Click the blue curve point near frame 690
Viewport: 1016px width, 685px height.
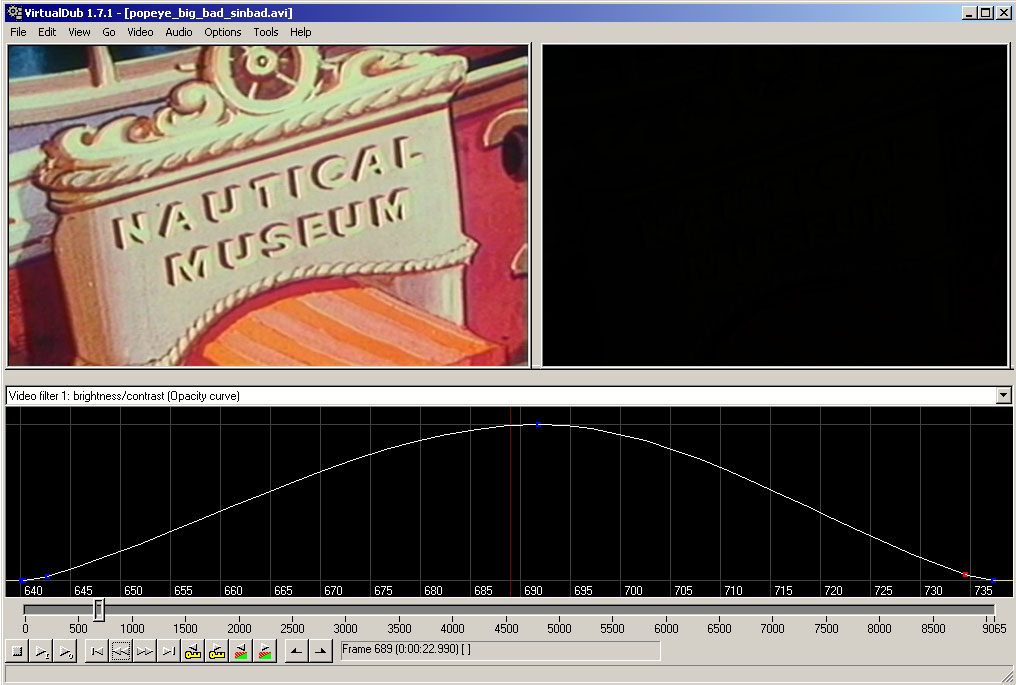[538, 425]
